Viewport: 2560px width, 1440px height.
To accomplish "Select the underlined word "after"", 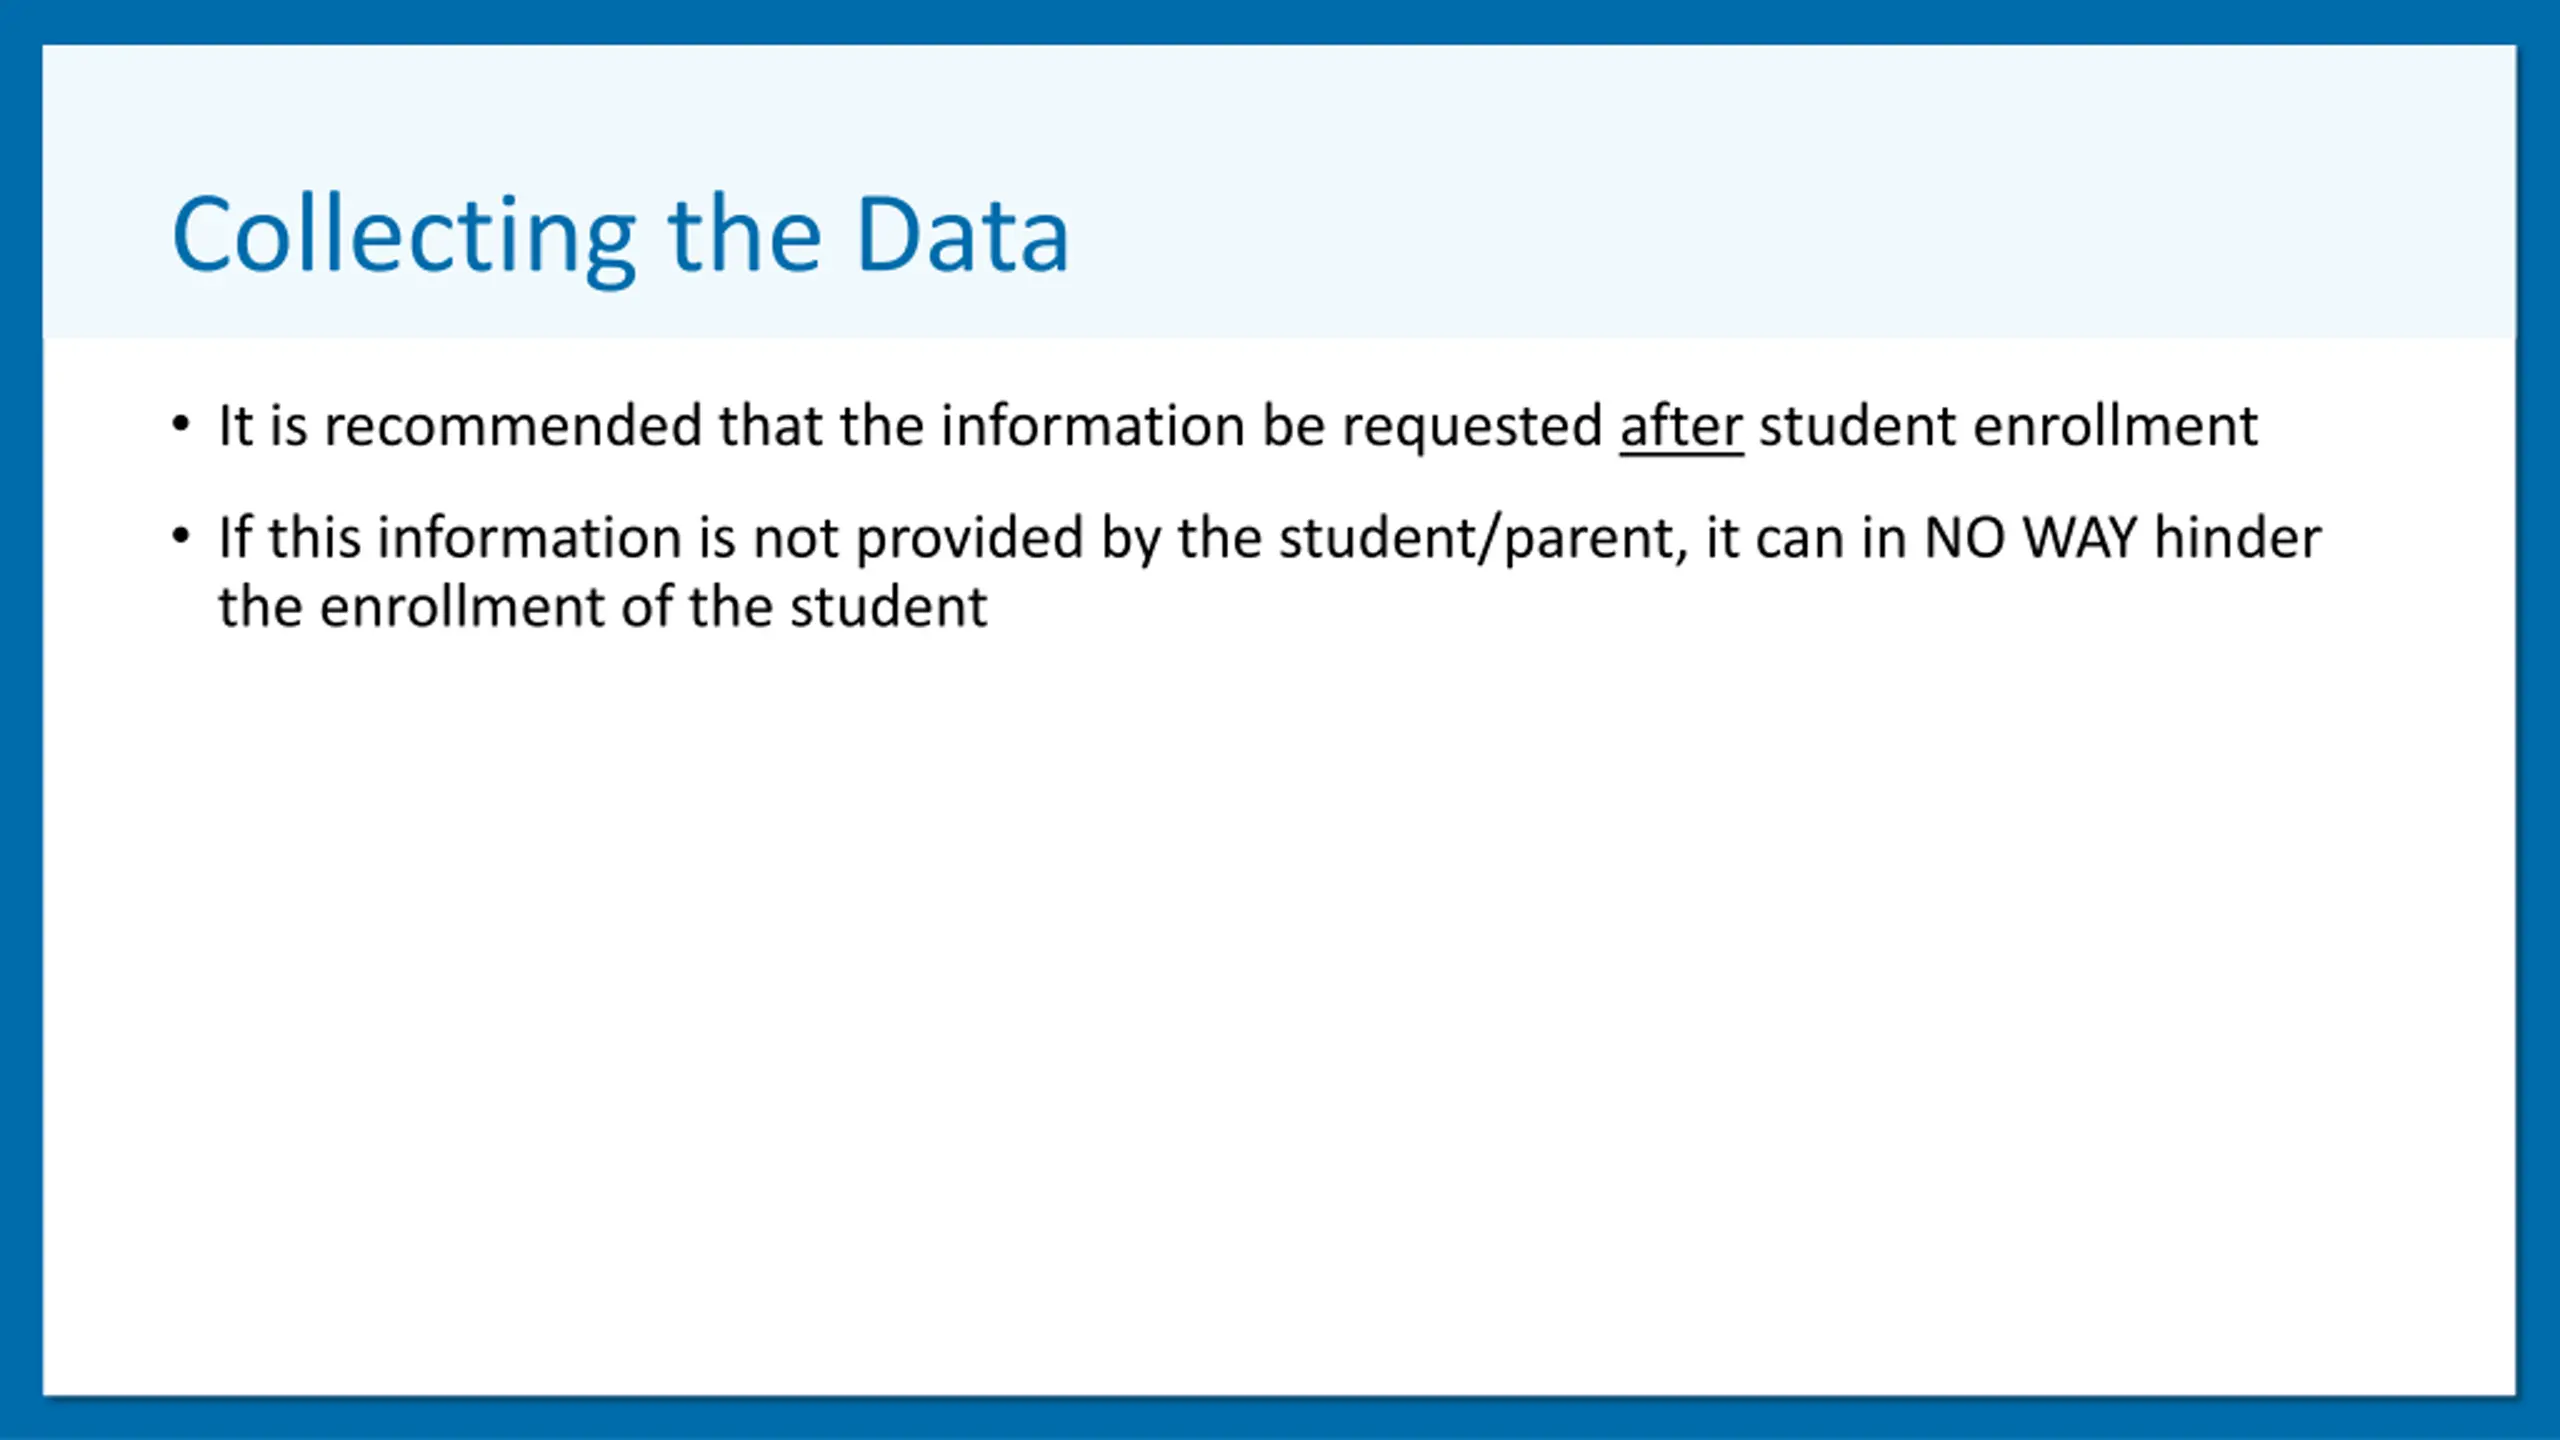I will tap(1681, 427).
